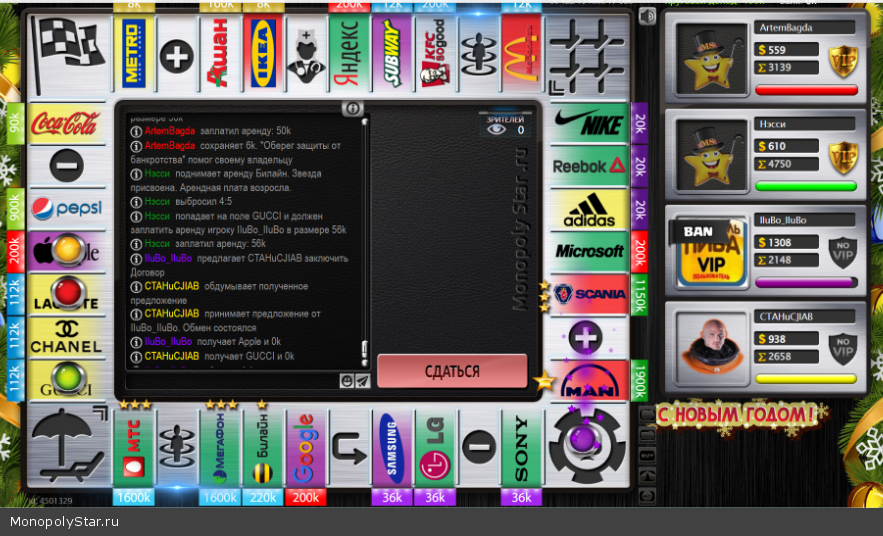
Task: Open the chat info icon
Action: pyautogui.click(x=353, y=108)
